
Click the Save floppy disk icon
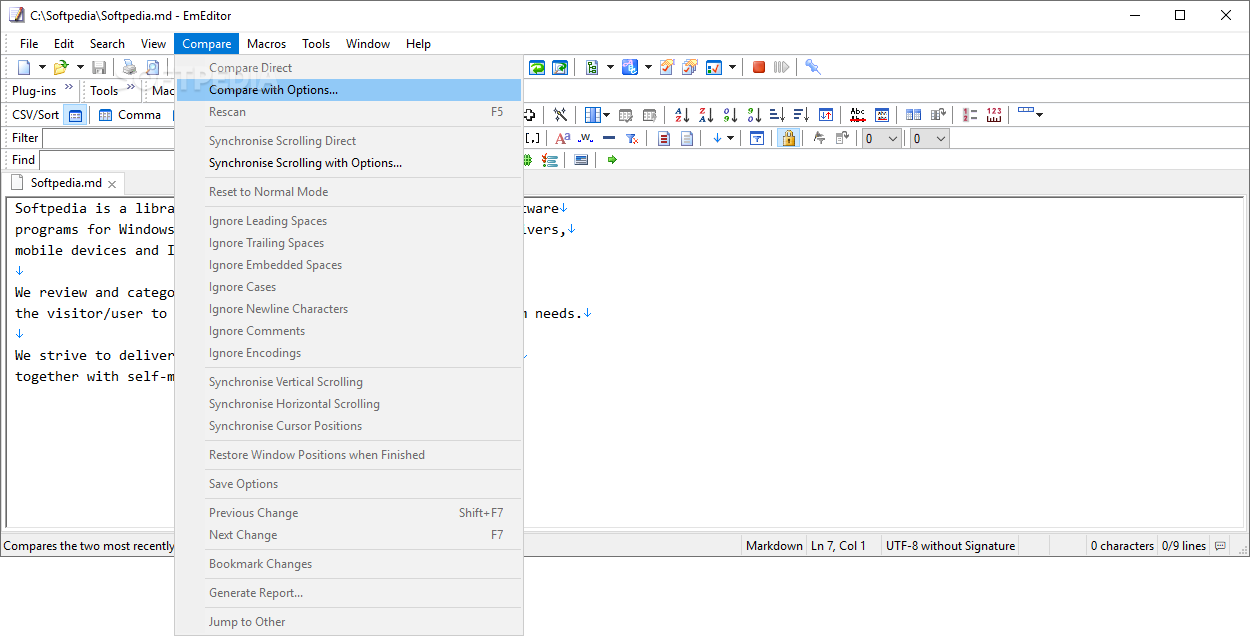(99, 67)
